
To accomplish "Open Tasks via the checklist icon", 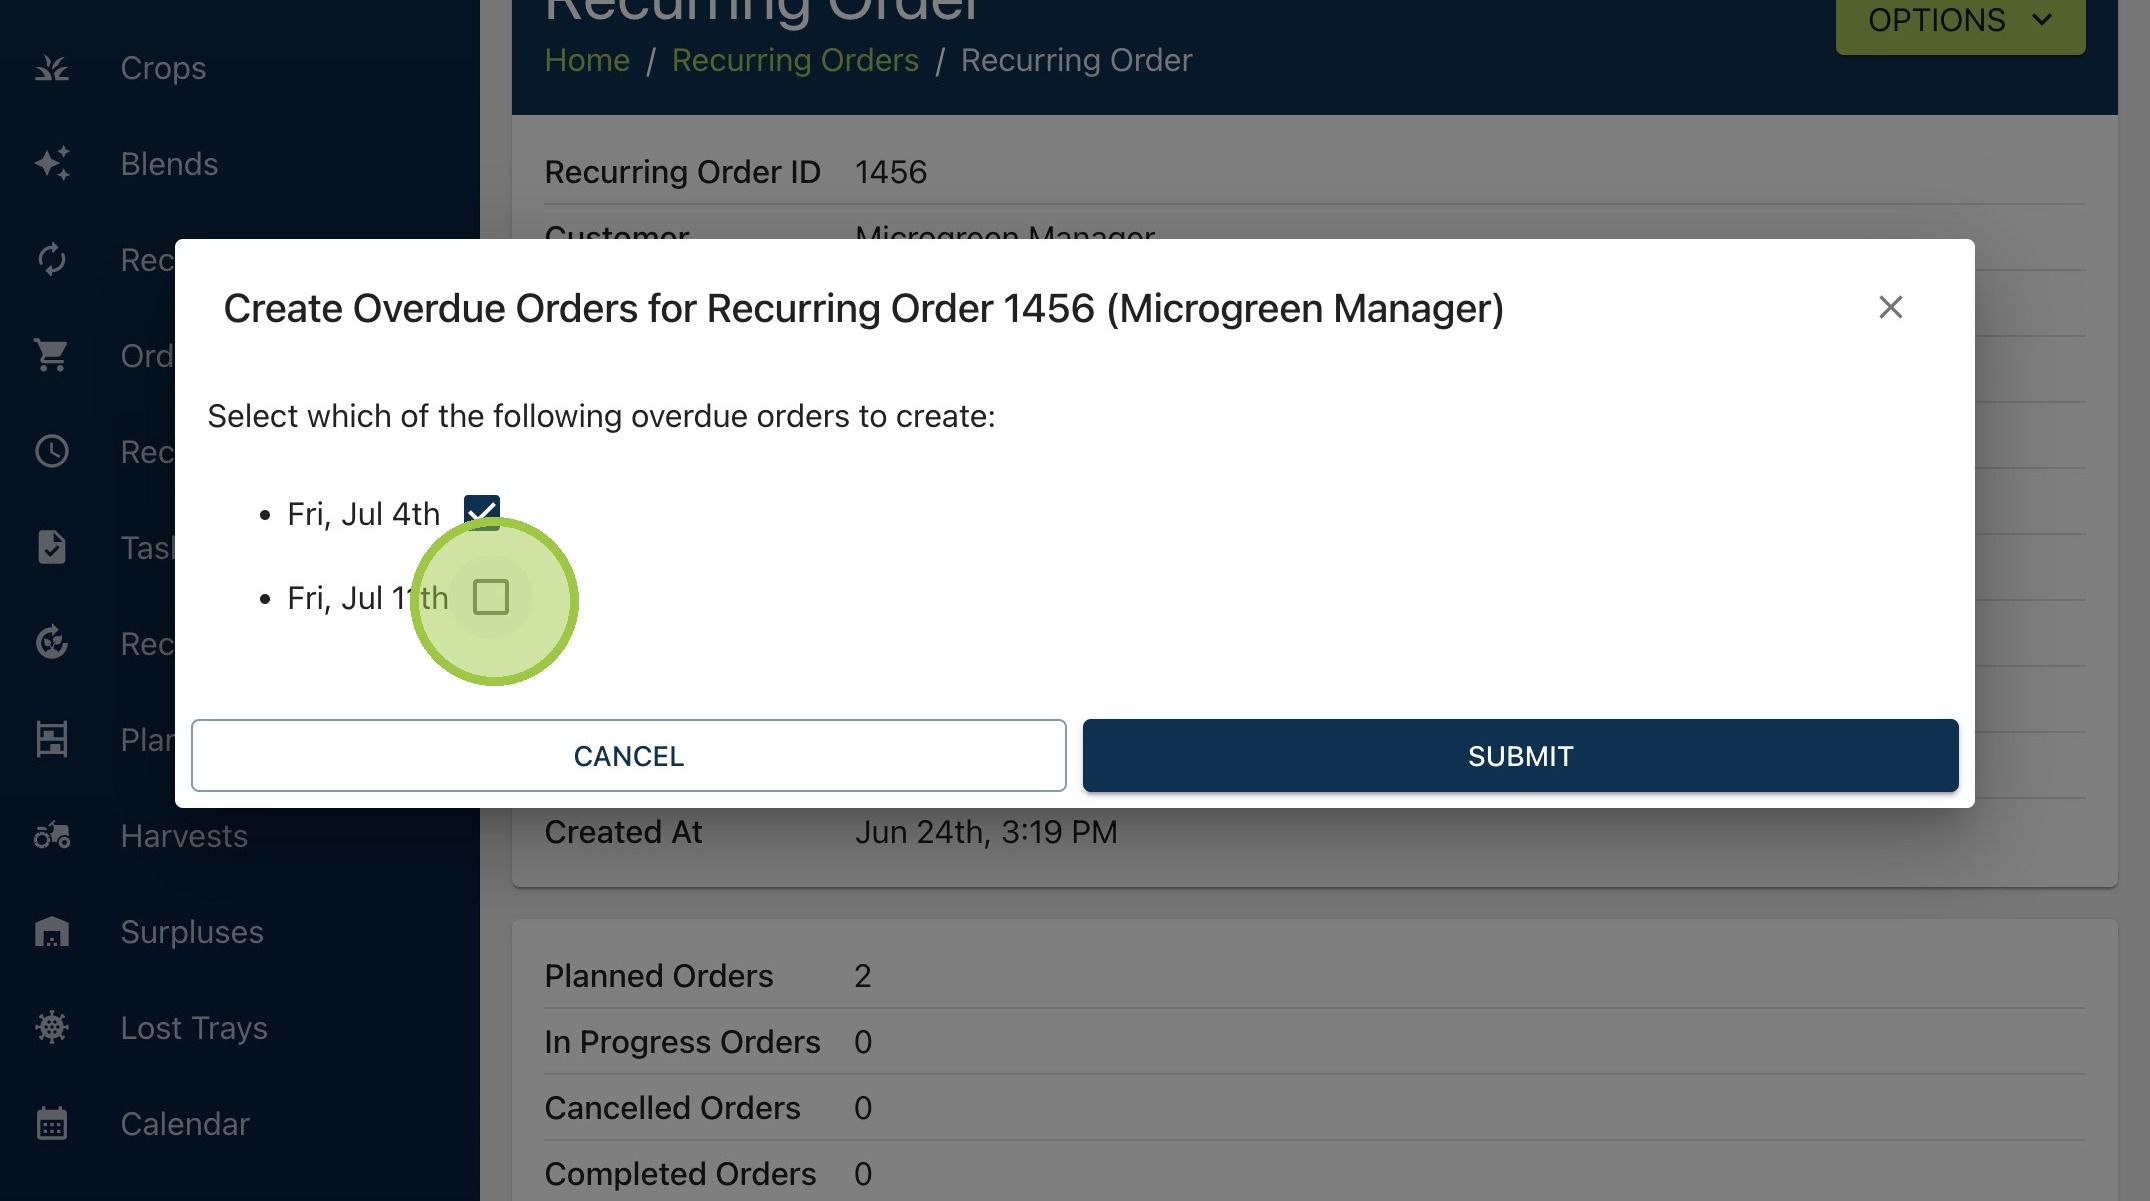I will coord(52,548).
